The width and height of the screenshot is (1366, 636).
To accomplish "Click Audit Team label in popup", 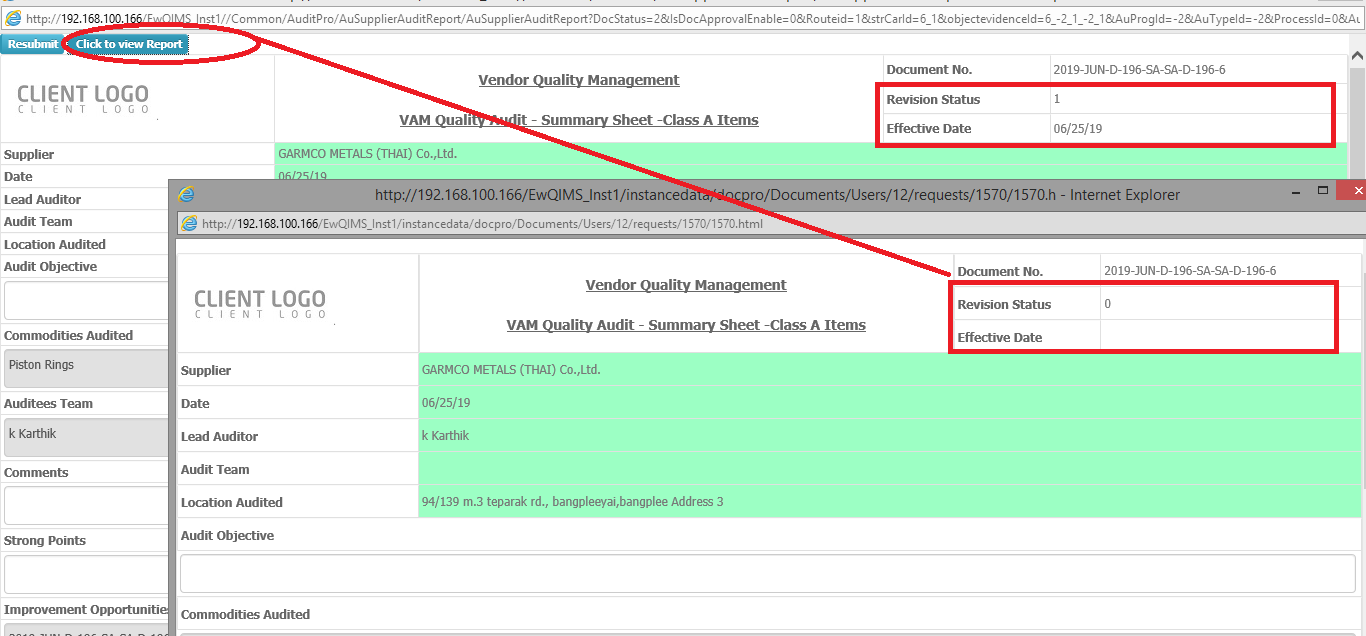I will 215,469.
